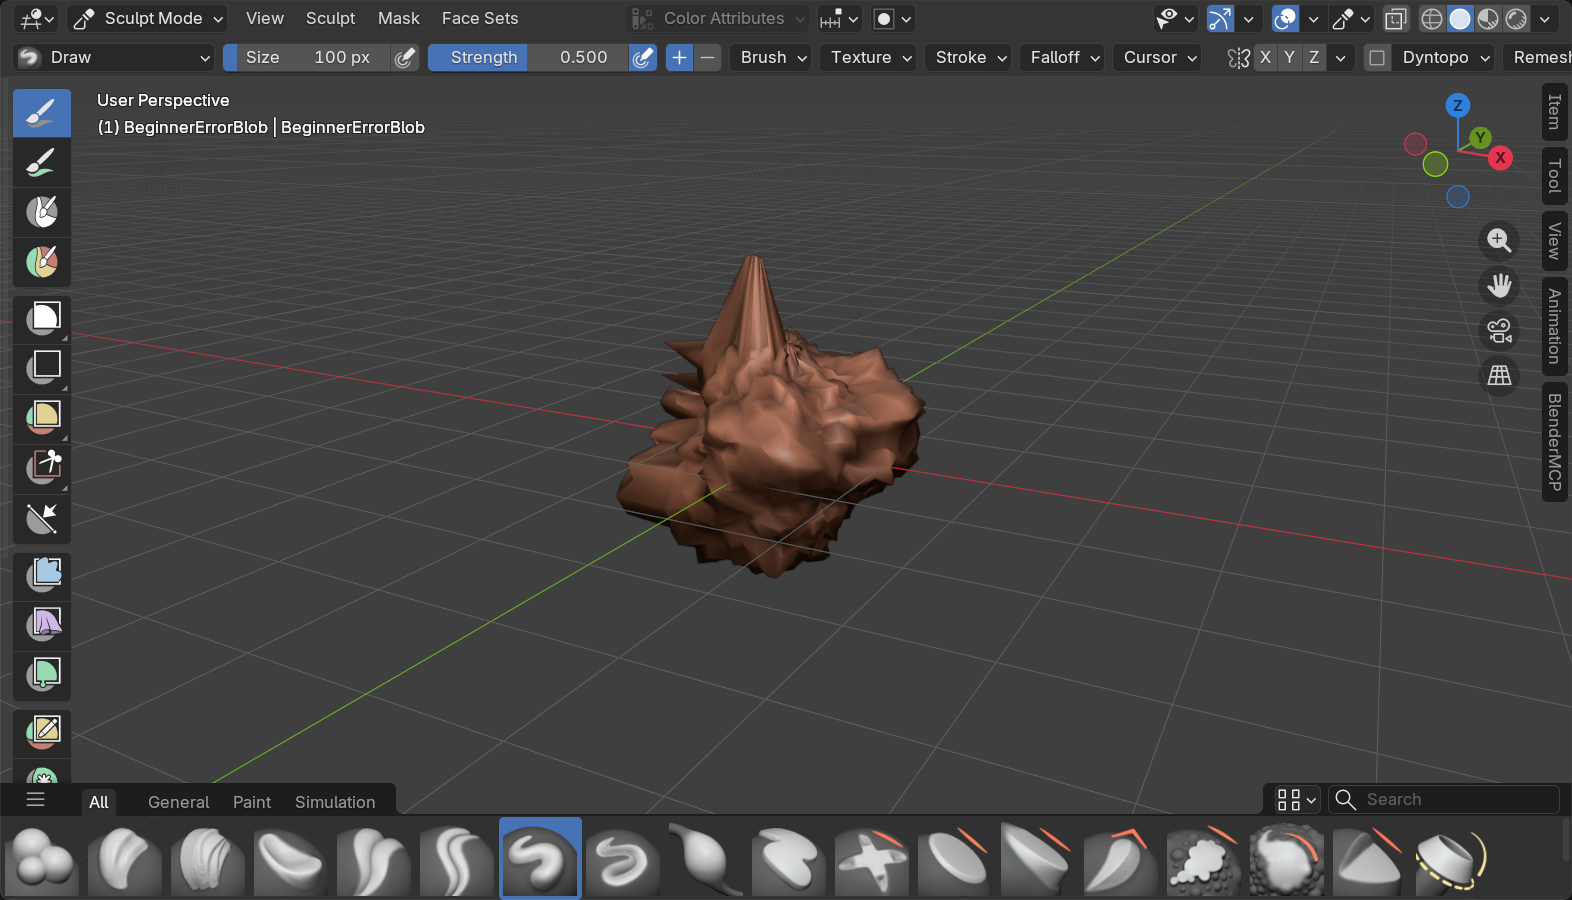Image resolution: width=1572 pixels, height=900 pixels.
Task: Select the Mask brush tool in left toolbar
Action: click(x=42, y=212)
